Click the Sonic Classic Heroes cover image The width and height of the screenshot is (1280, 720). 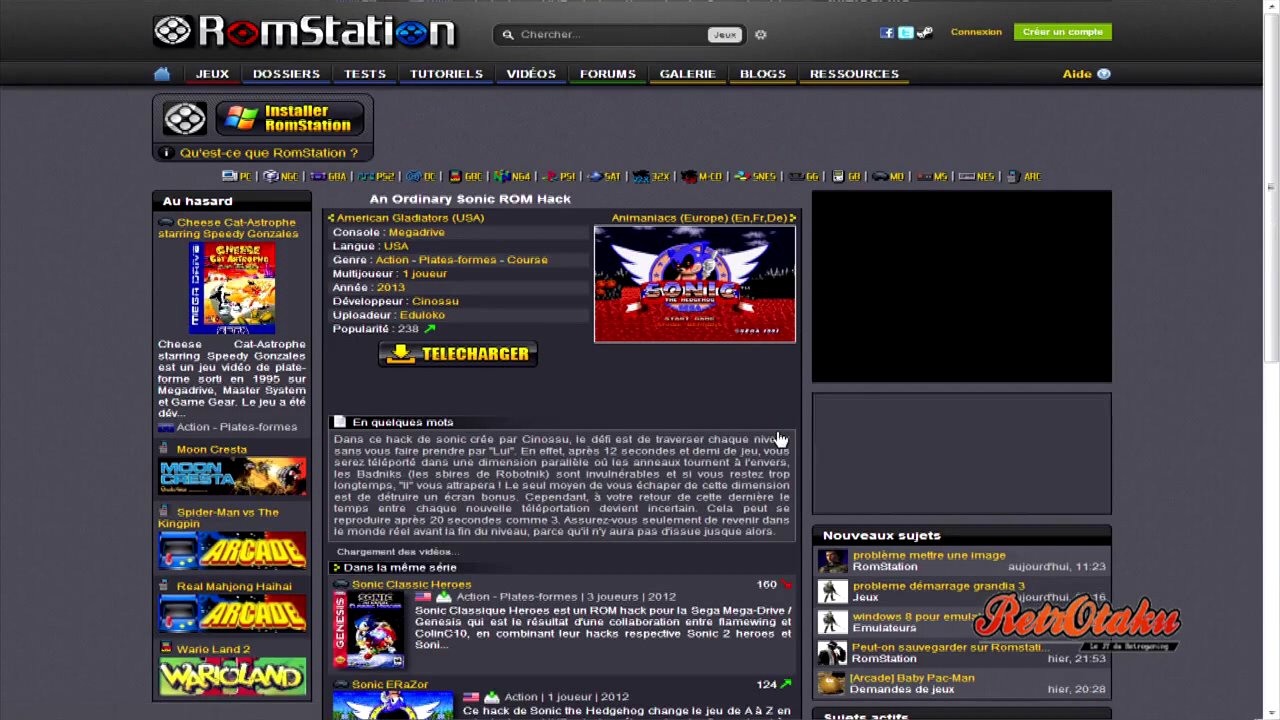pos(369,630)
